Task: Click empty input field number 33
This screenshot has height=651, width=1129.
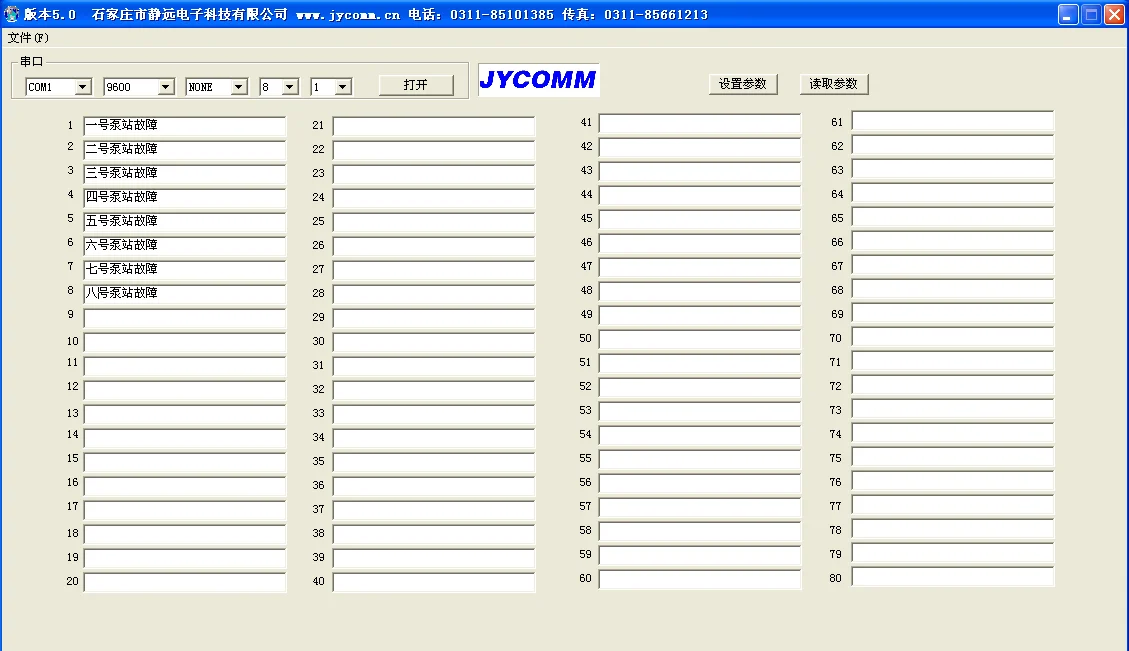Action: (x=433, y=414)
